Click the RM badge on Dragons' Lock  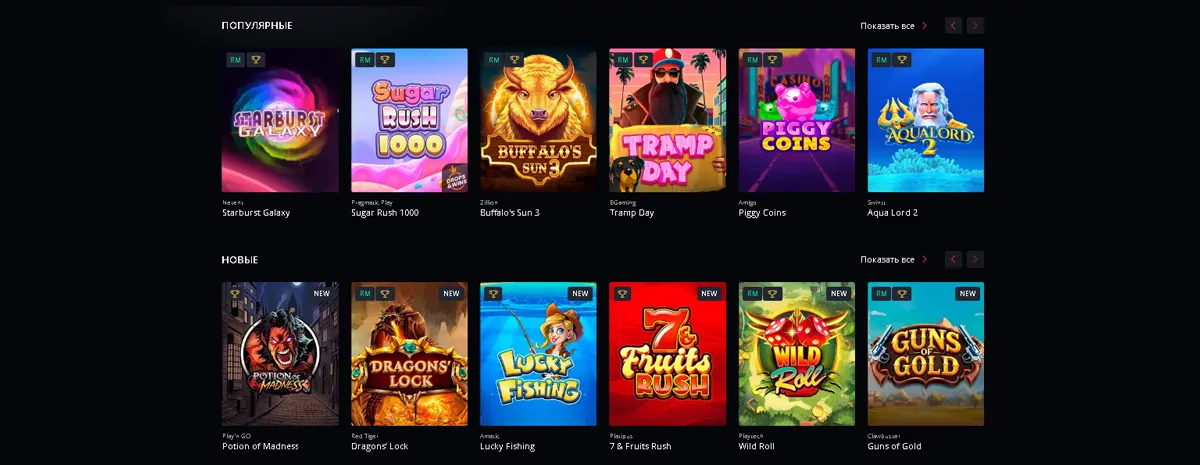point(365,294)
